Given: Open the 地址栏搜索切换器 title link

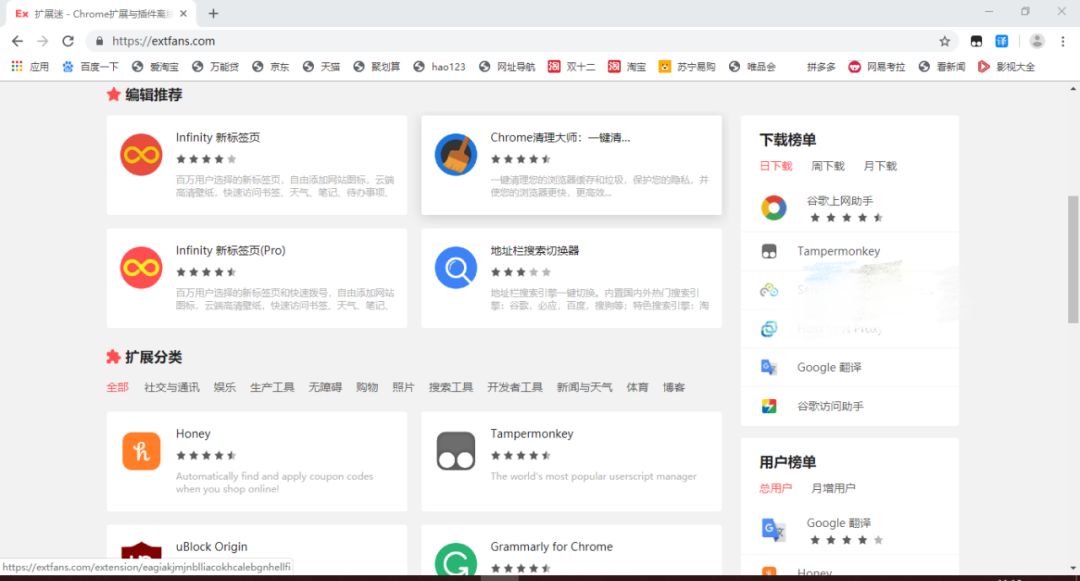Looking at the screenshot, I should pyautogui.click(x=534, y=251).
